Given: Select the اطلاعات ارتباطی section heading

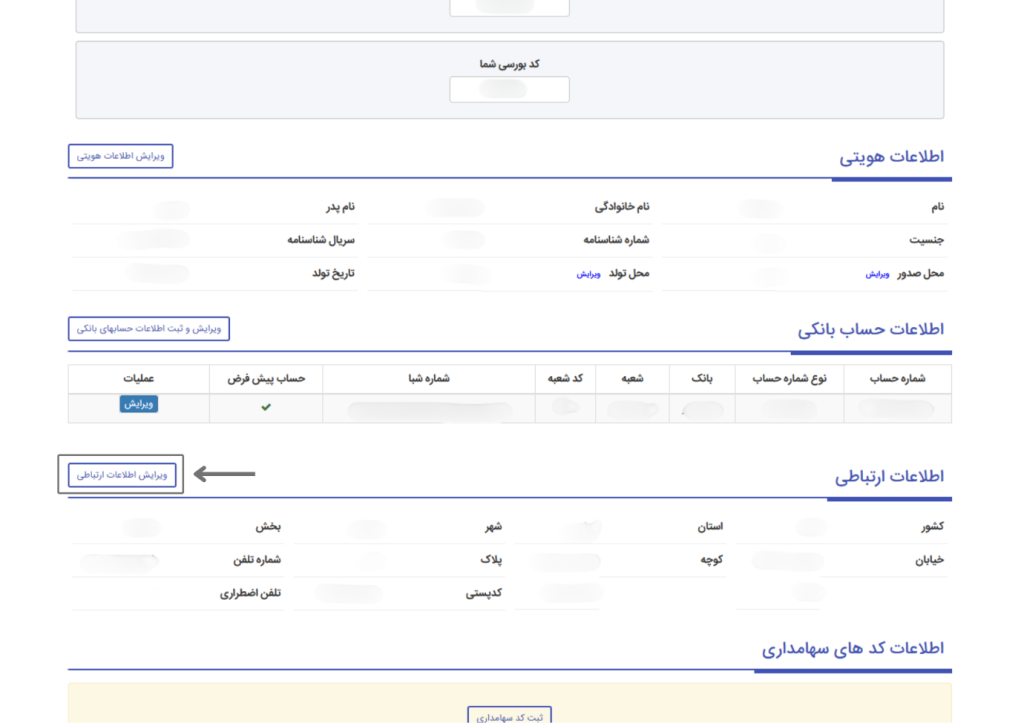Looking at the screenshot, I should 889,476.
